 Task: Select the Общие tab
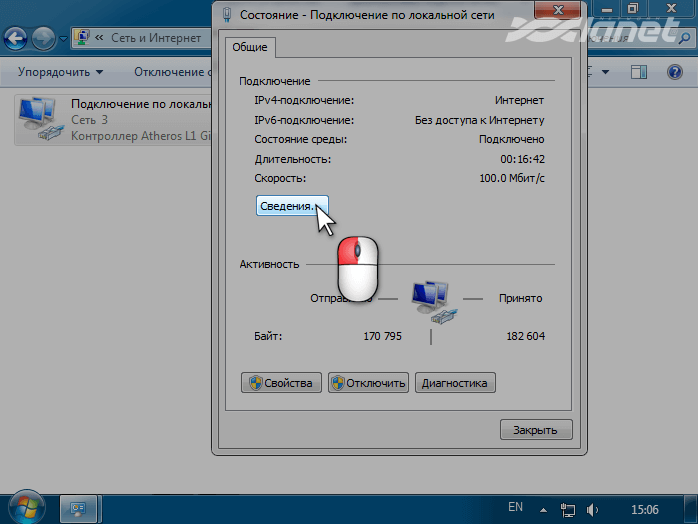pyautogui.click(x=249, y=47)
